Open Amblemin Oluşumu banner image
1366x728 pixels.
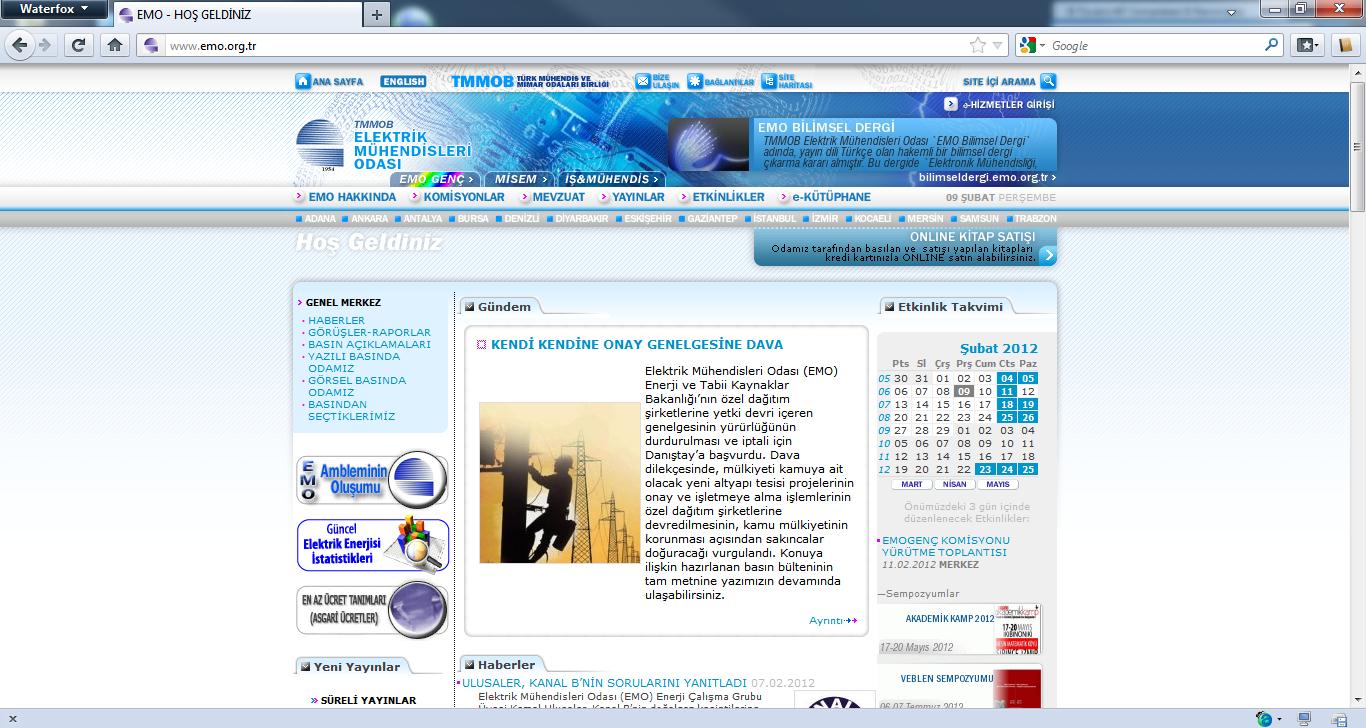(372, 480)
